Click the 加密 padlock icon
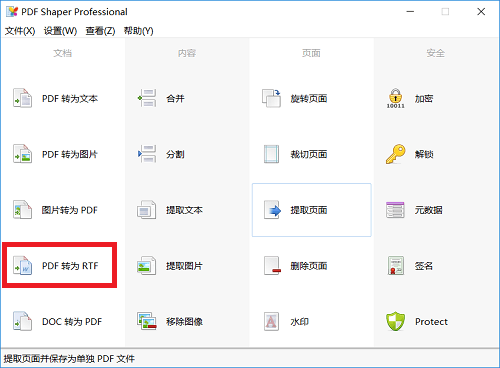Image resolution: width=500 pixels, height=368 pixels. tap(395, 98)
